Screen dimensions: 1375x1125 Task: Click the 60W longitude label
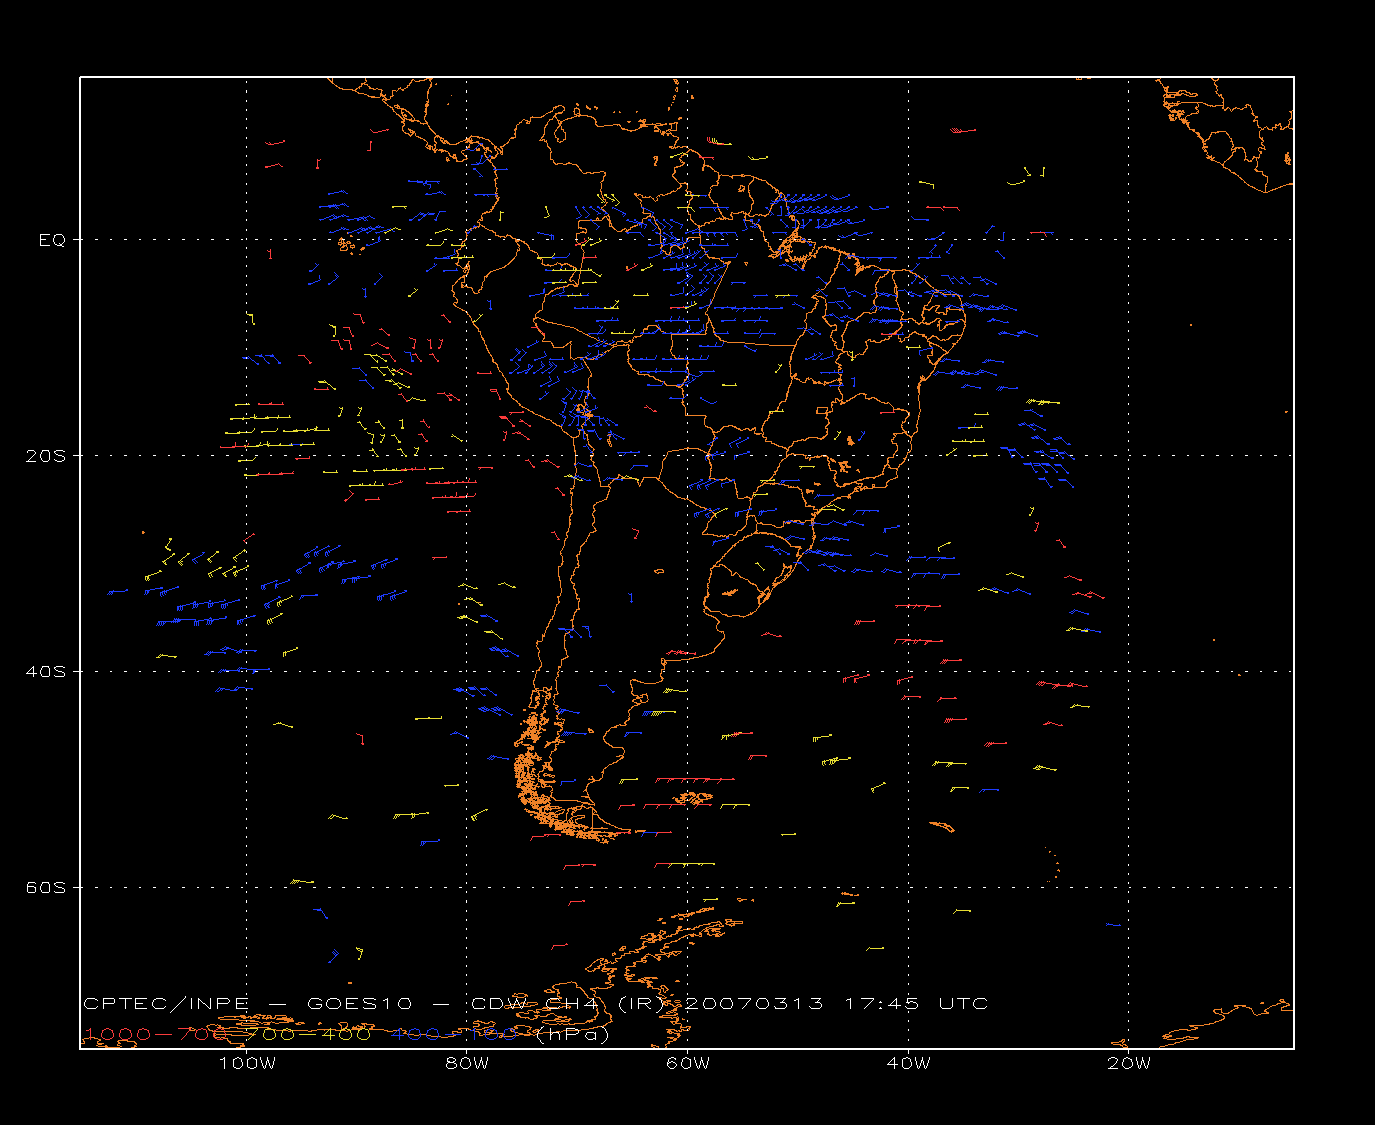point(688,1063)
